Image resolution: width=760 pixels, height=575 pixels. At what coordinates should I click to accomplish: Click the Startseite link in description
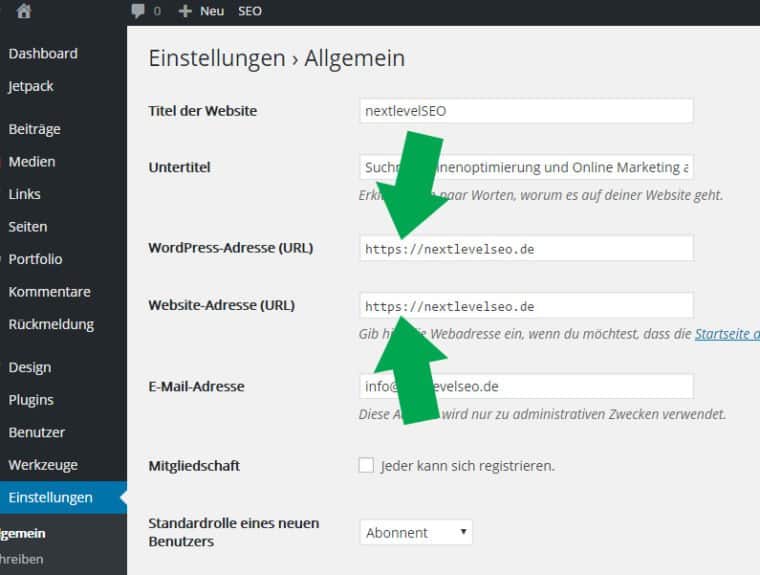click(x=727, y=334)
